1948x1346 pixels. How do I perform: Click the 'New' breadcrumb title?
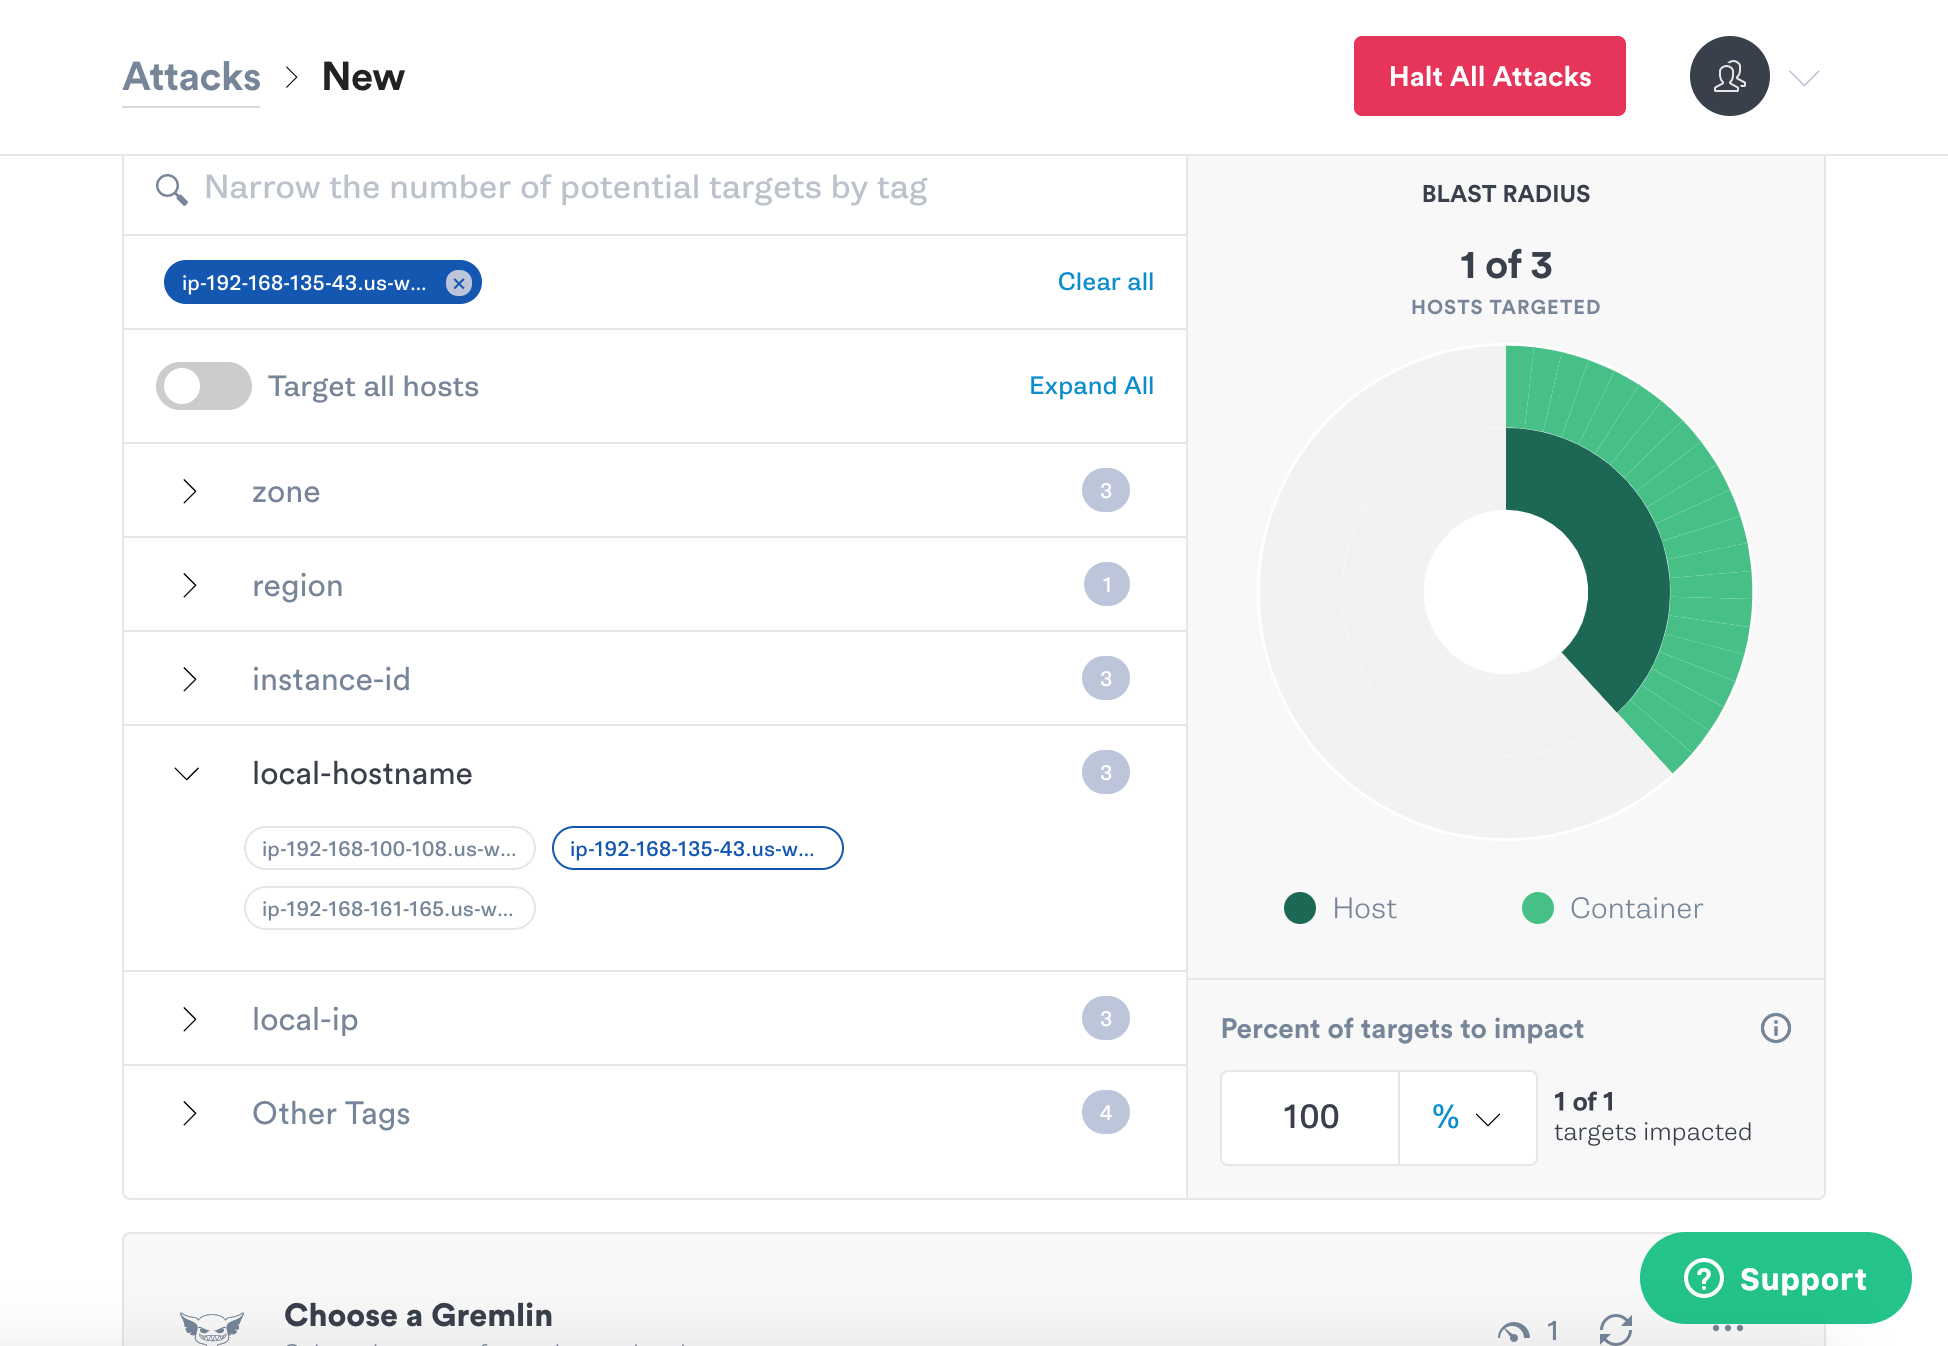pos(363,77)
